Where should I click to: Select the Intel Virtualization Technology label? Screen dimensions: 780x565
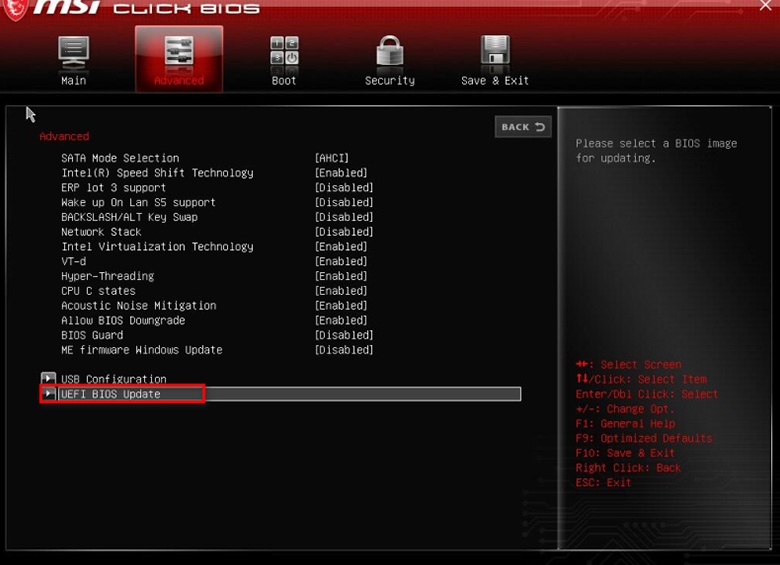pyautogui.click(x=157, y=247)
